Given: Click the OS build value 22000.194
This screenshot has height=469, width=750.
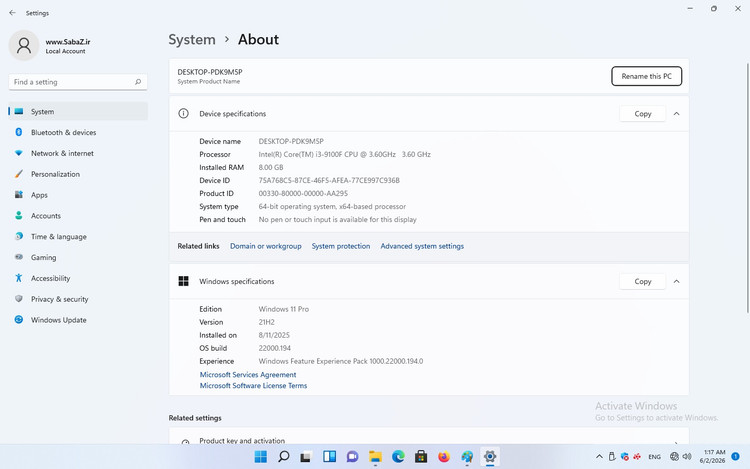Looking at the screenshot, I should (275, 349).
